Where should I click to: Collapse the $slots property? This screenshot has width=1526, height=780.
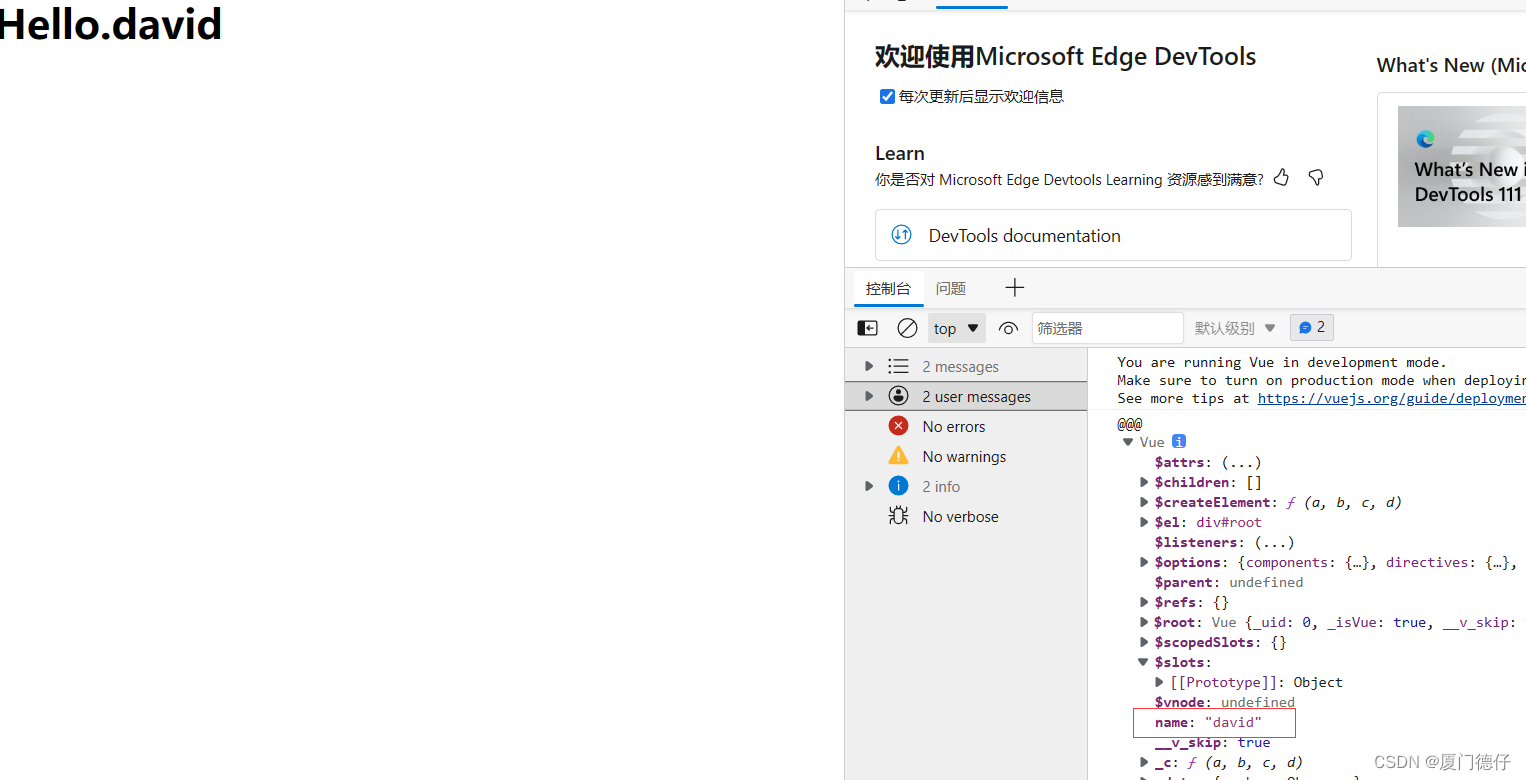1145,662
